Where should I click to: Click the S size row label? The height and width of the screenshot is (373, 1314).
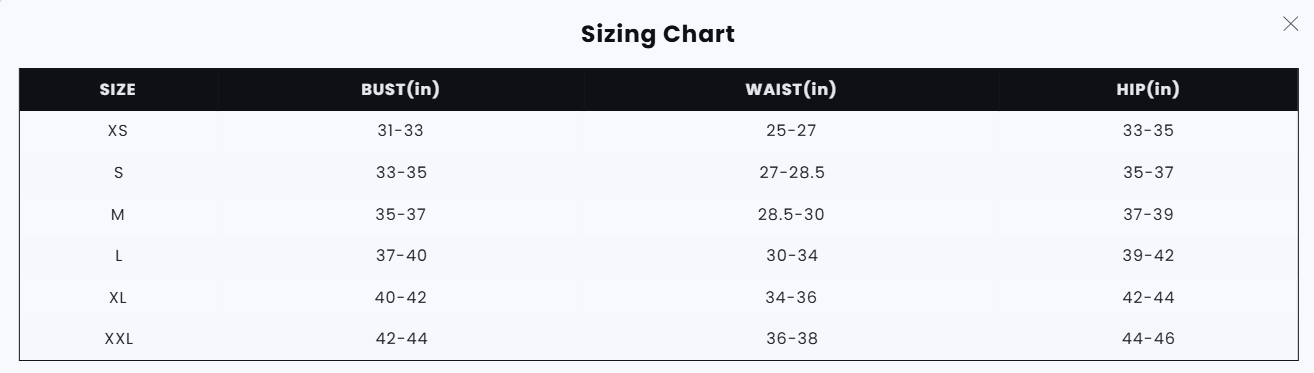click(118, 173)
